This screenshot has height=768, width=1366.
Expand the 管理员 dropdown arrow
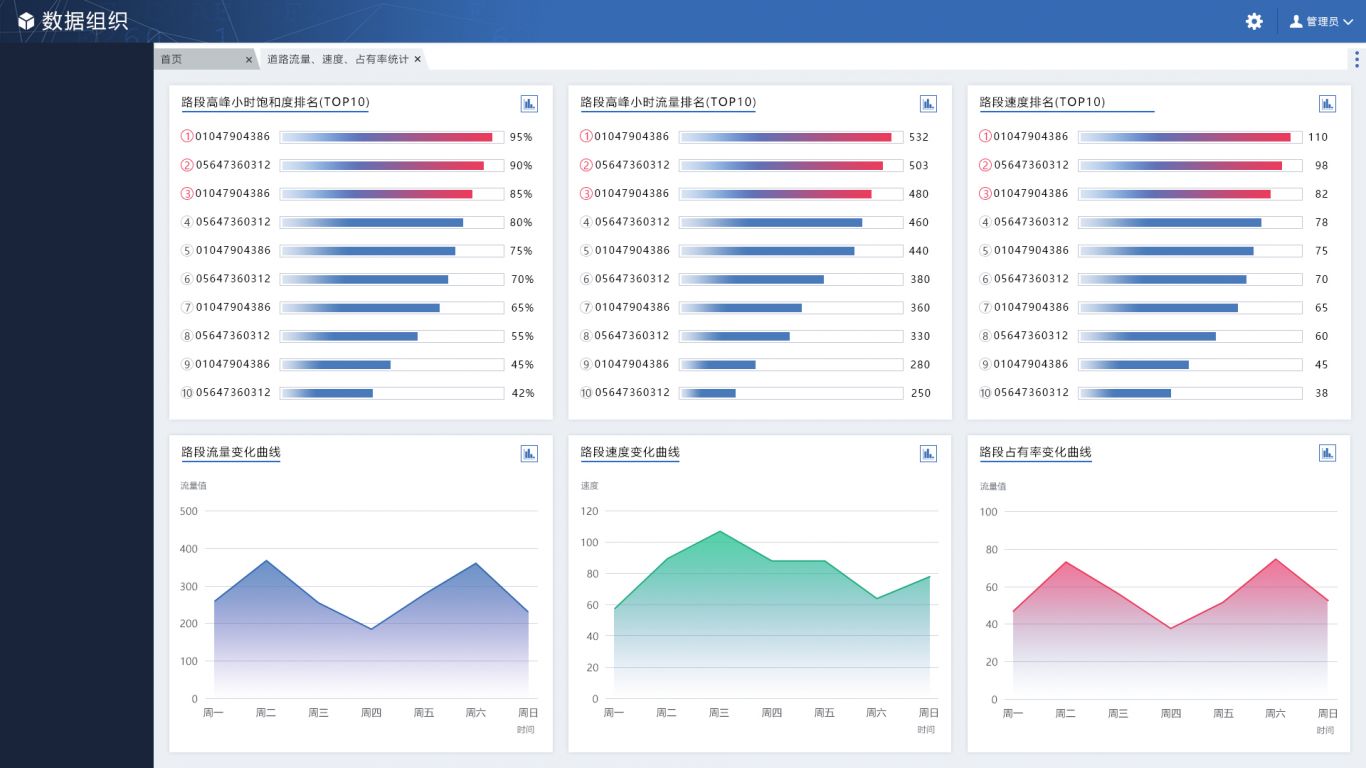point(1348,22)
